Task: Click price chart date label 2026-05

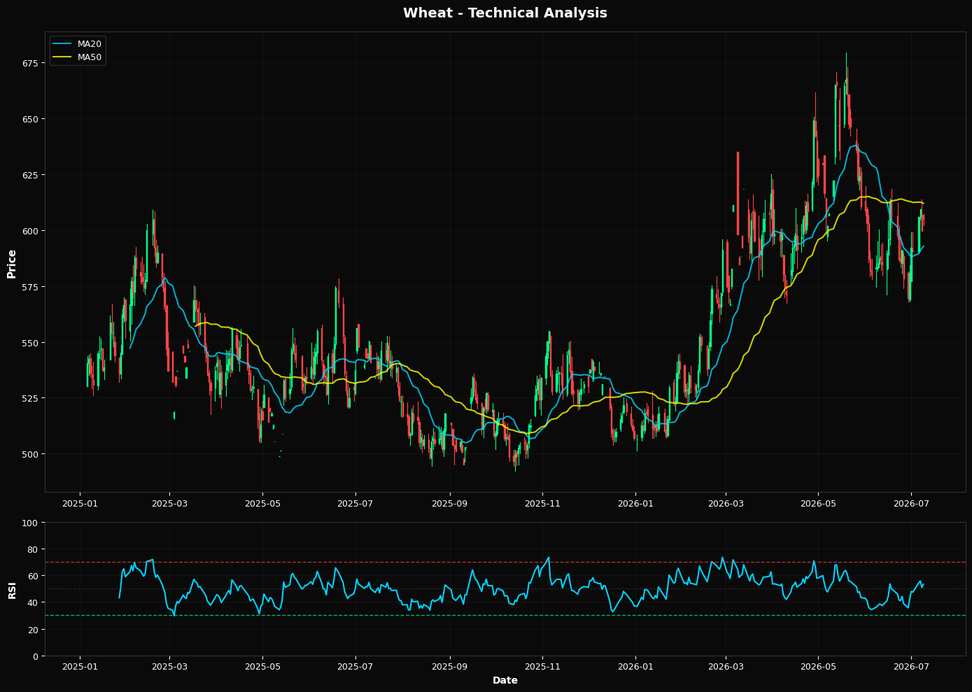Action: (x=818, y=503)
